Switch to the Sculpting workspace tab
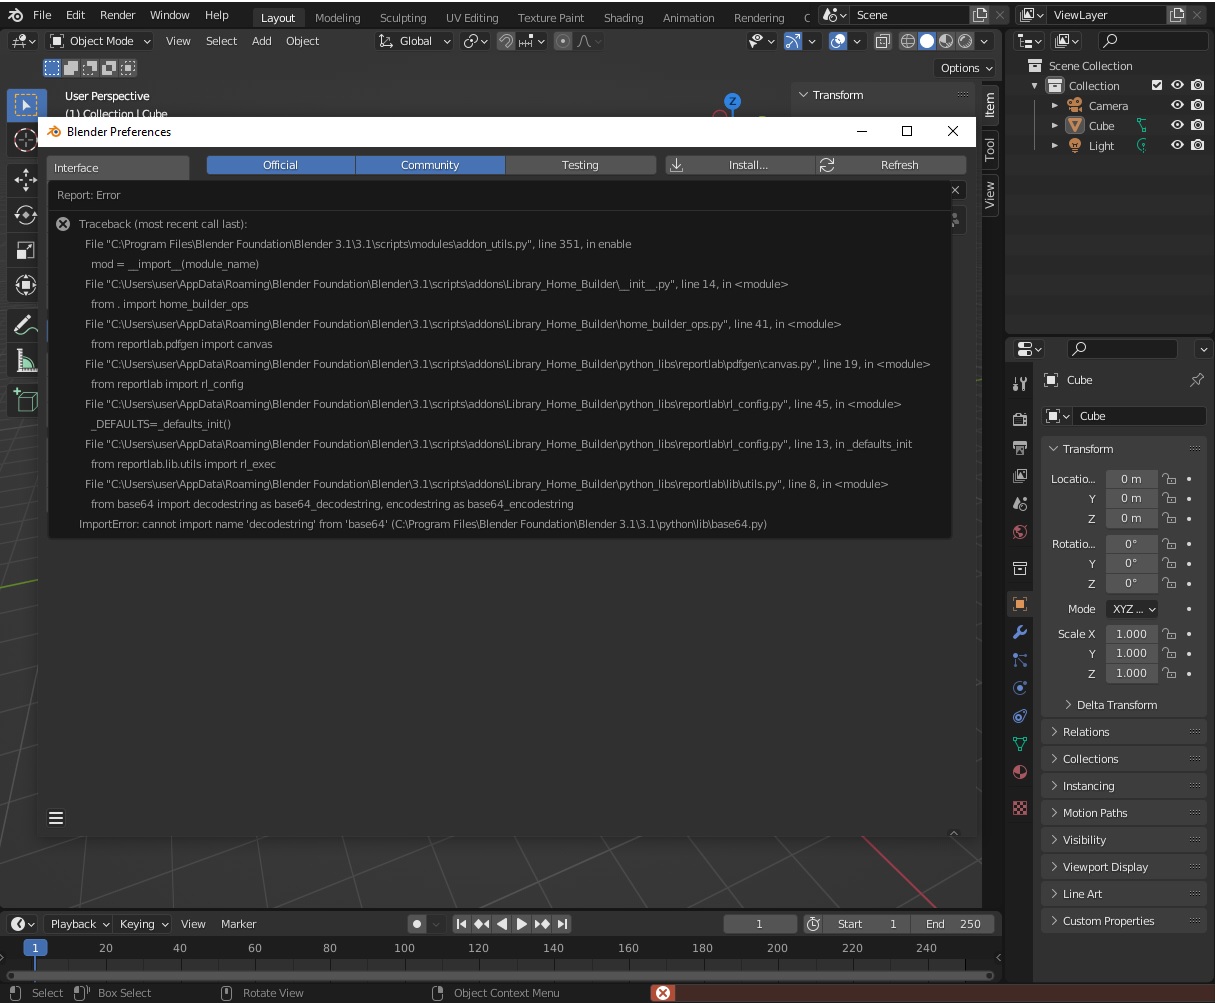This screenshot has width=1215, height=1003. 403,18
